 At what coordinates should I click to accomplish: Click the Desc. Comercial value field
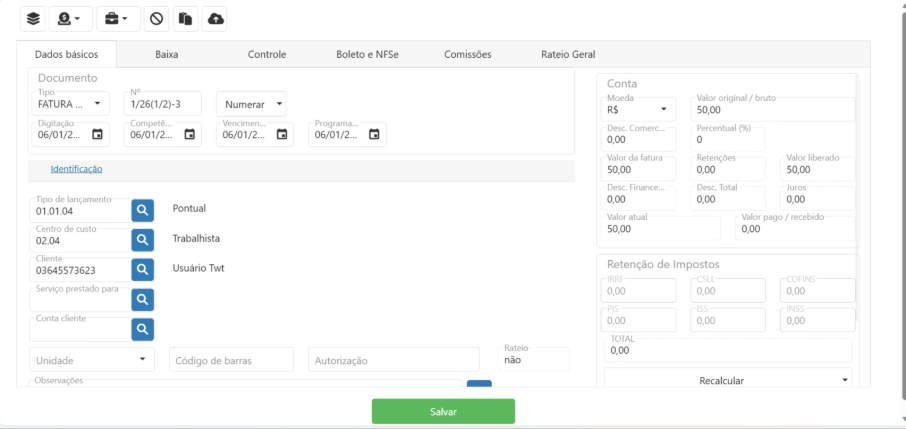click(640, 139)
